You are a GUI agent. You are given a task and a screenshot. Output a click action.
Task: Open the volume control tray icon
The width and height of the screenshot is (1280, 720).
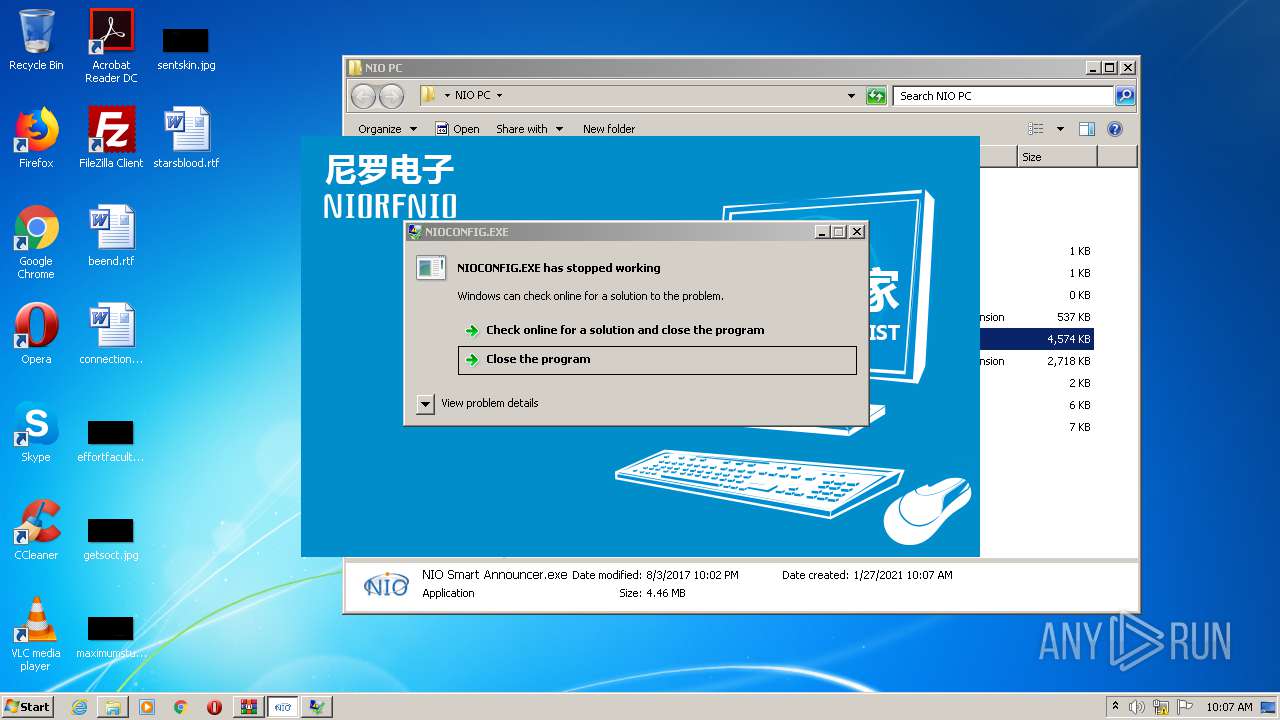coord(1137,707)
